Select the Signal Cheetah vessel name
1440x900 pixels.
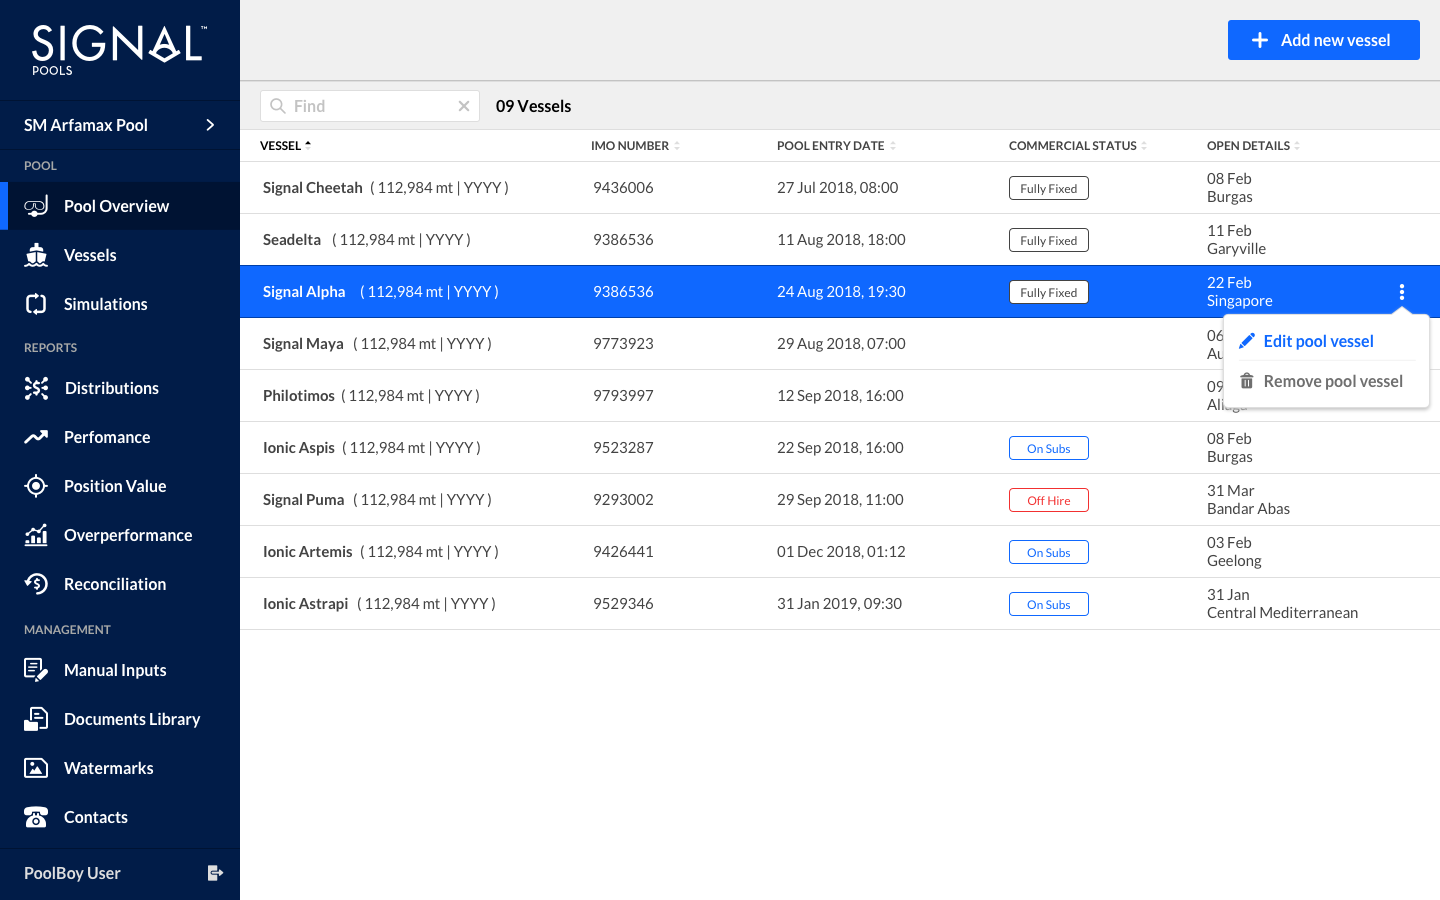pyautogui.click(x=313, y=188)
